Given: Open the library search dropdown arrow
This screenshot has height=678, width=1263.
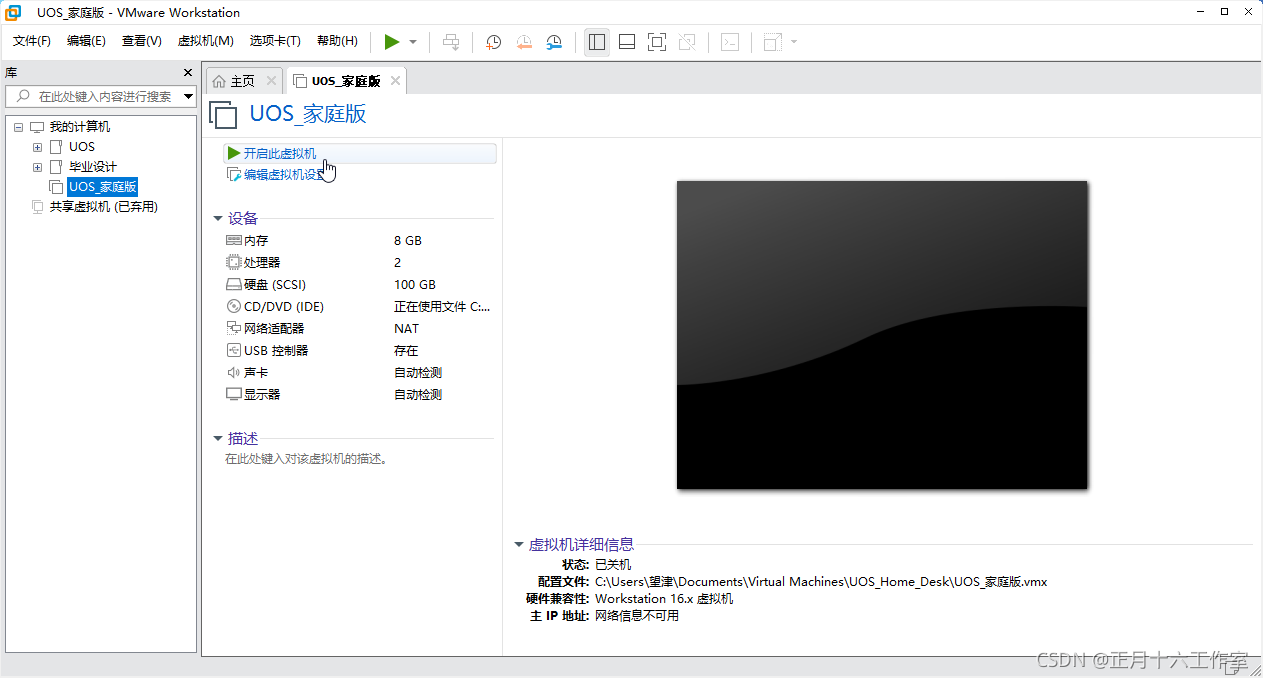Looking at the screenshot, I should tap(189, 96).
